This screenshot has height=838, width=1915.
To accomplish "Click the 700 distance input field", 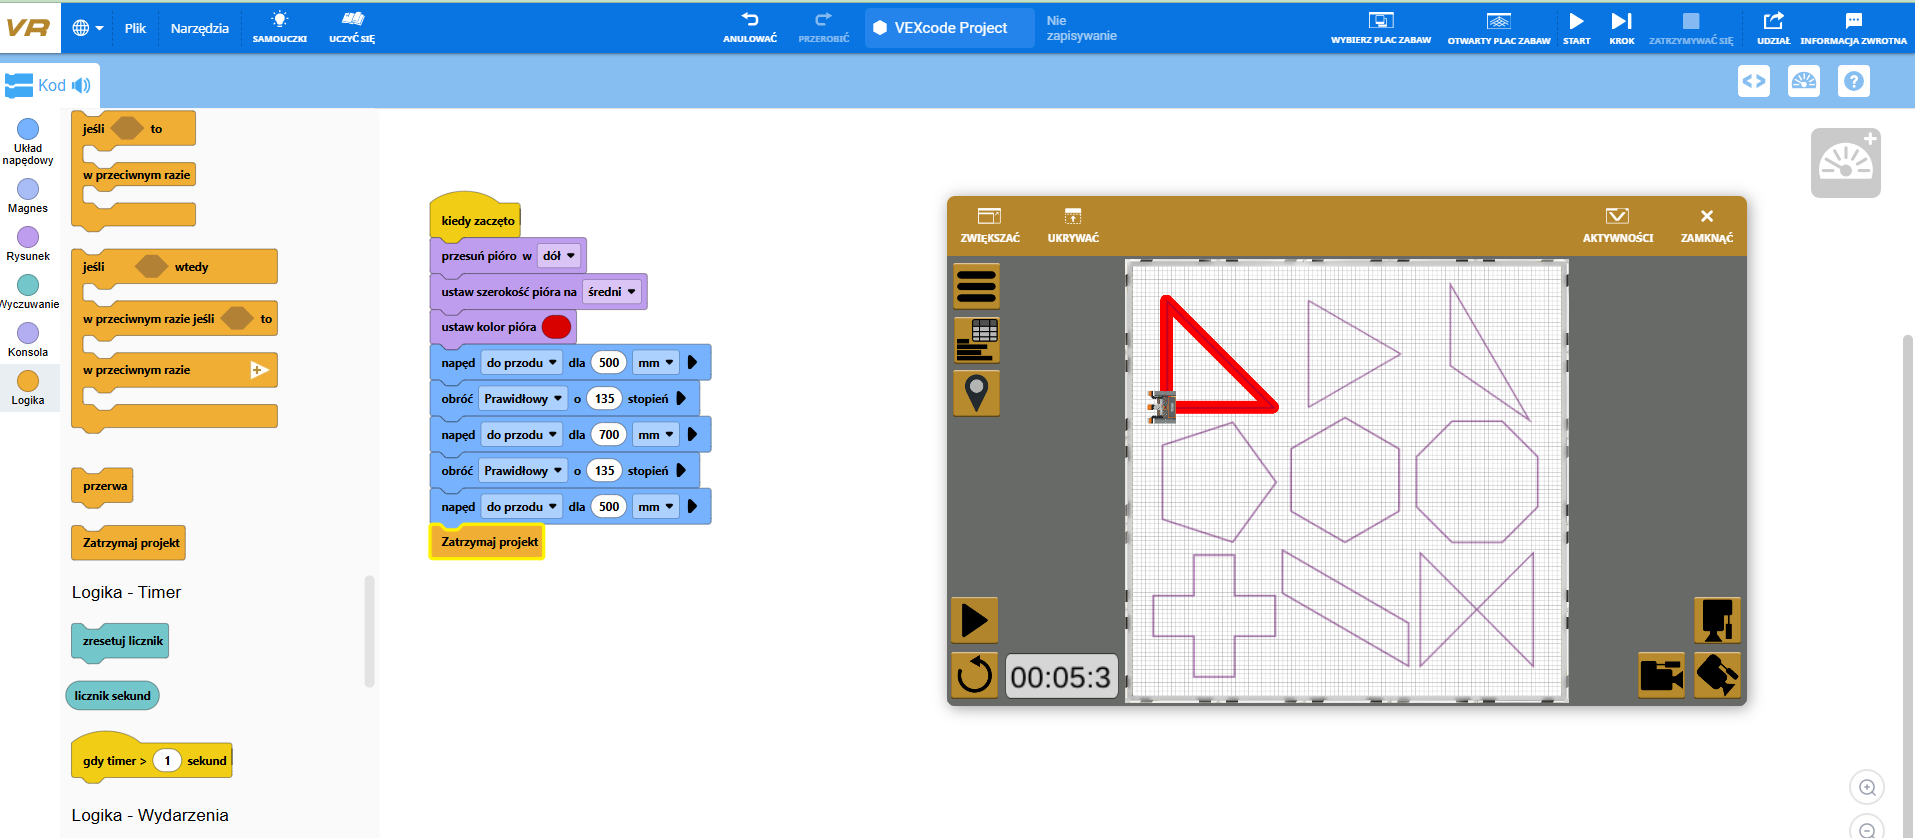I will (608, 435).
